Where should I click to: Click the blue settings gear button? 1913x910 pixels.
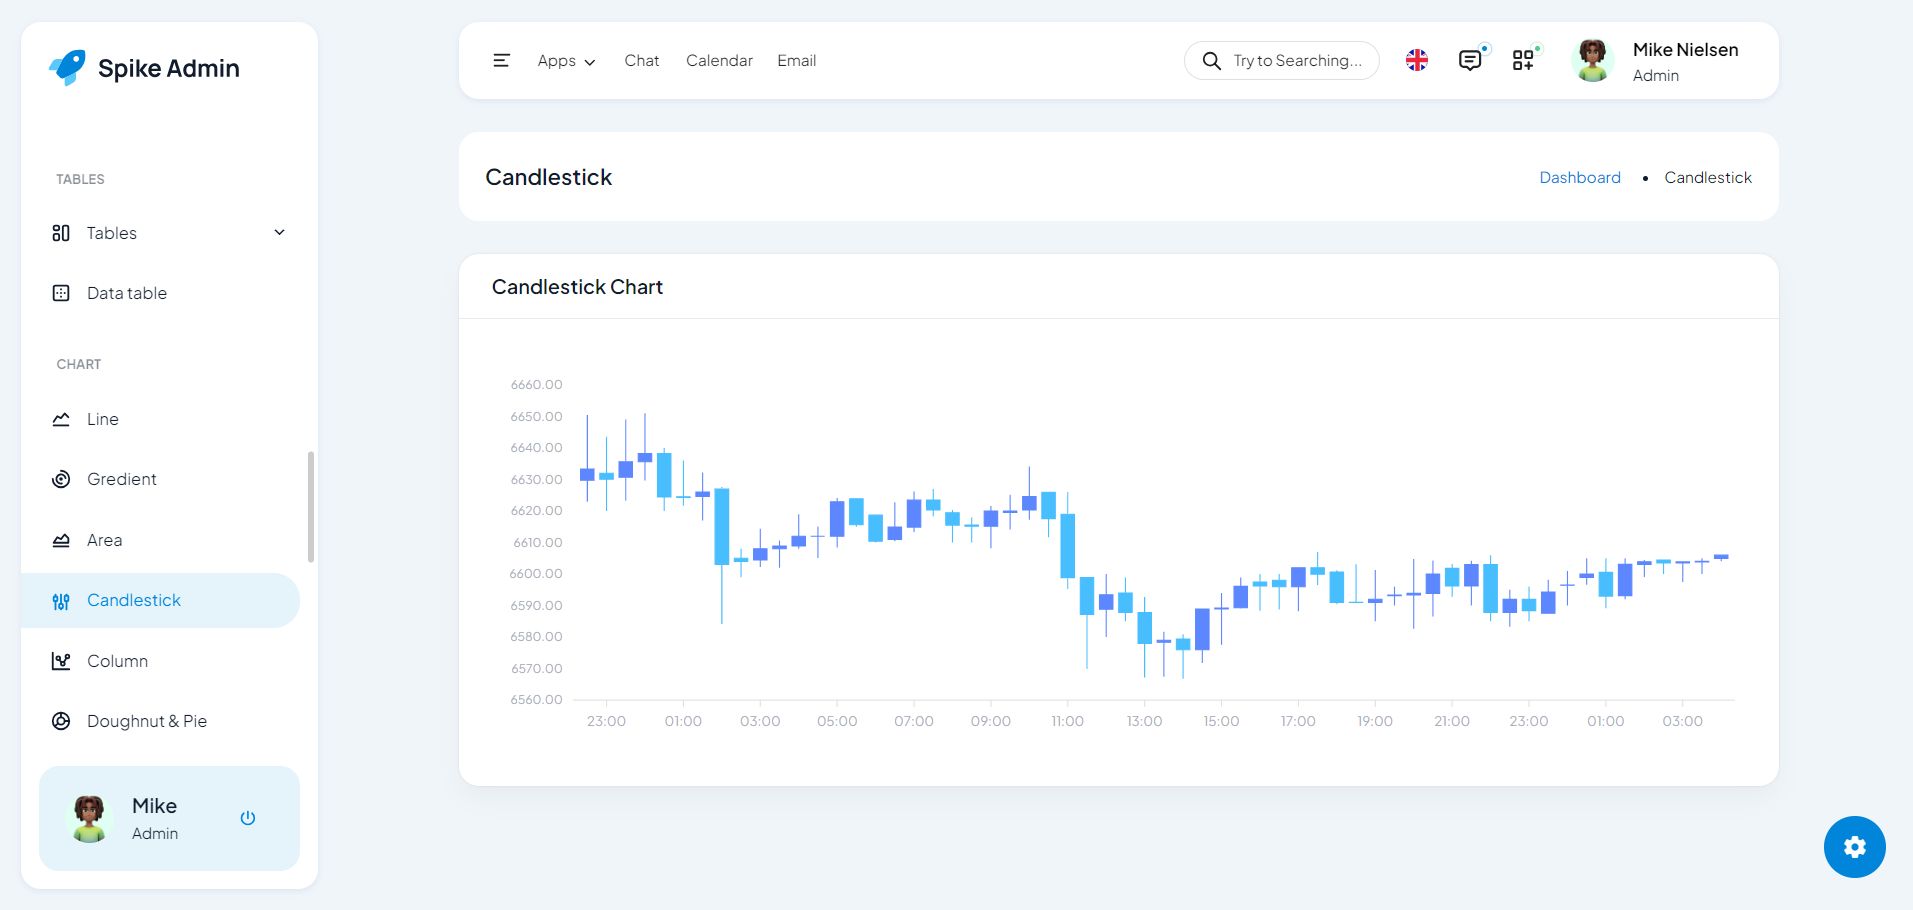[x=1854, y=847]
